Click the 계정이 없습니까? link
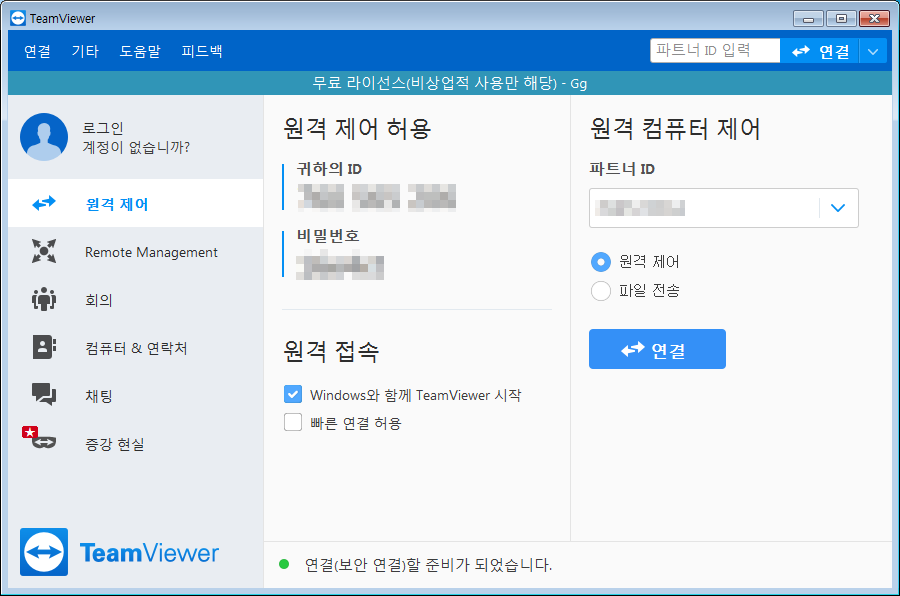This screenshot has height=596, width=900. click(136, 148)
